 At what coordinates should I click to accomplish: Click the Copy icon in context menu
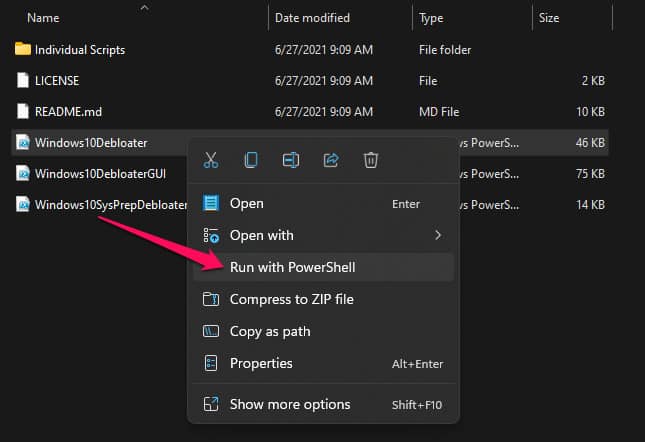[251, 160]
